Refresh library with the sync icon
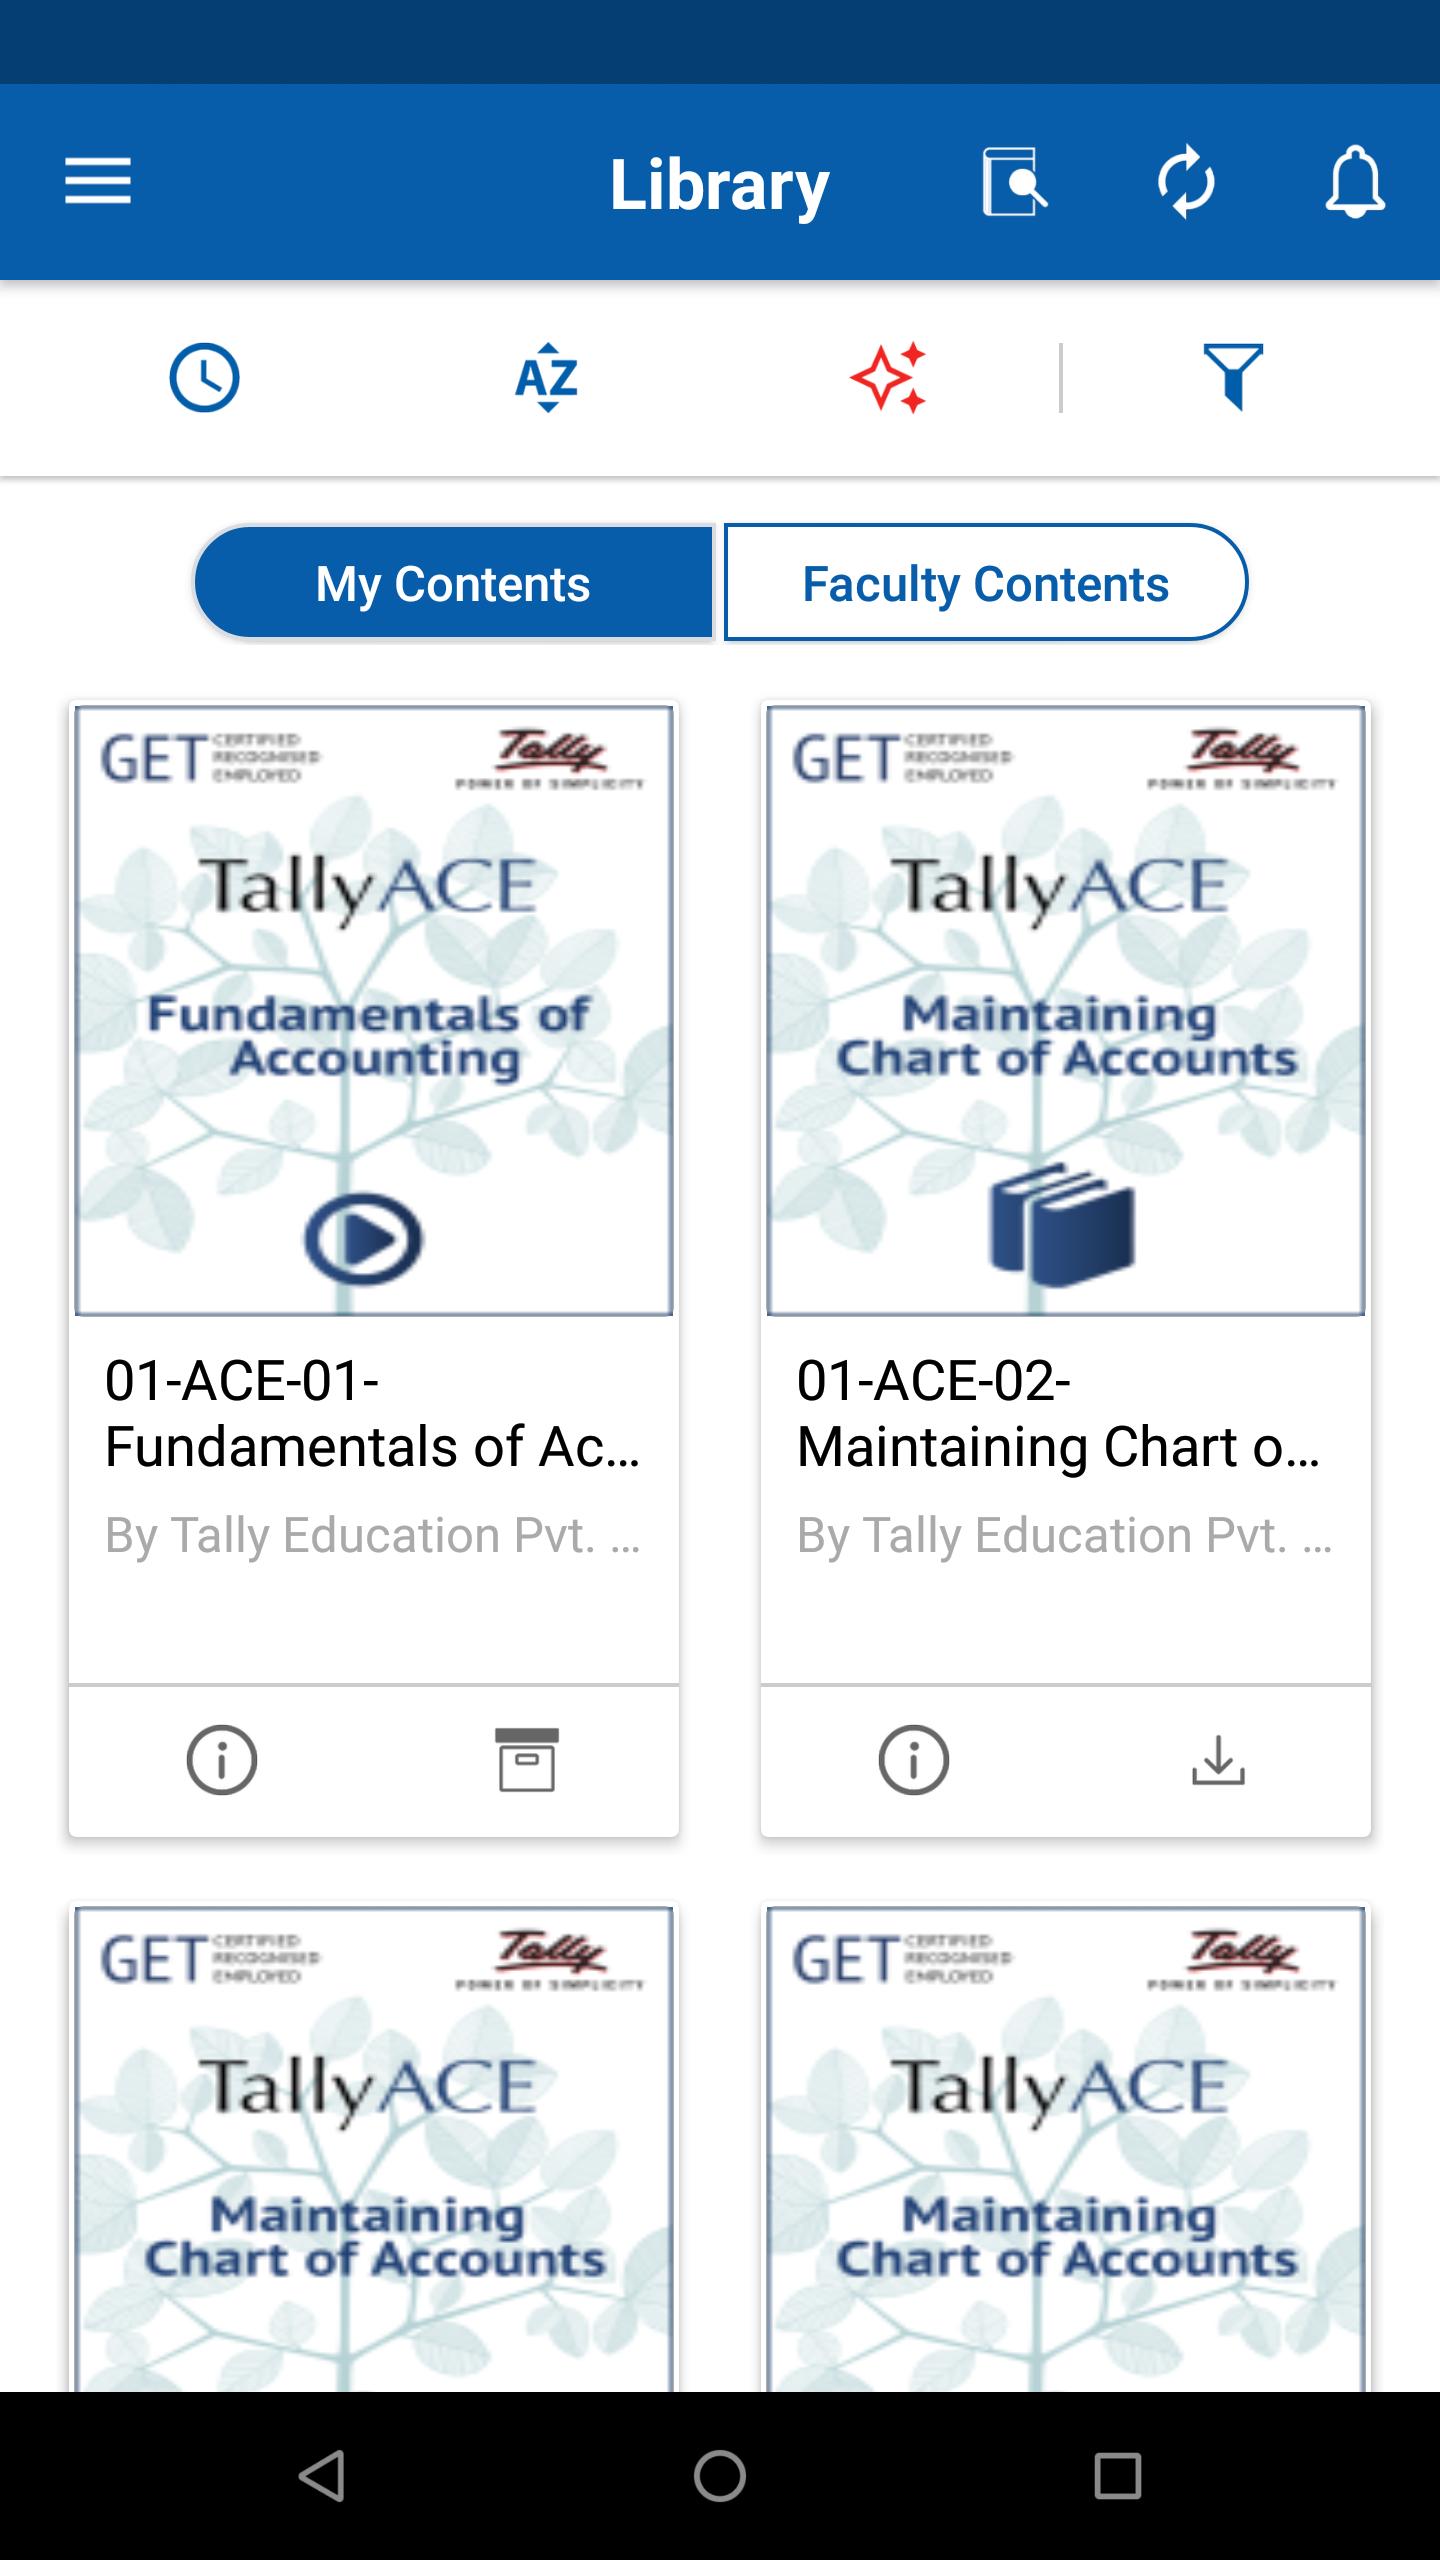Viewport: 1440px width, 2560px height. 1186,182
